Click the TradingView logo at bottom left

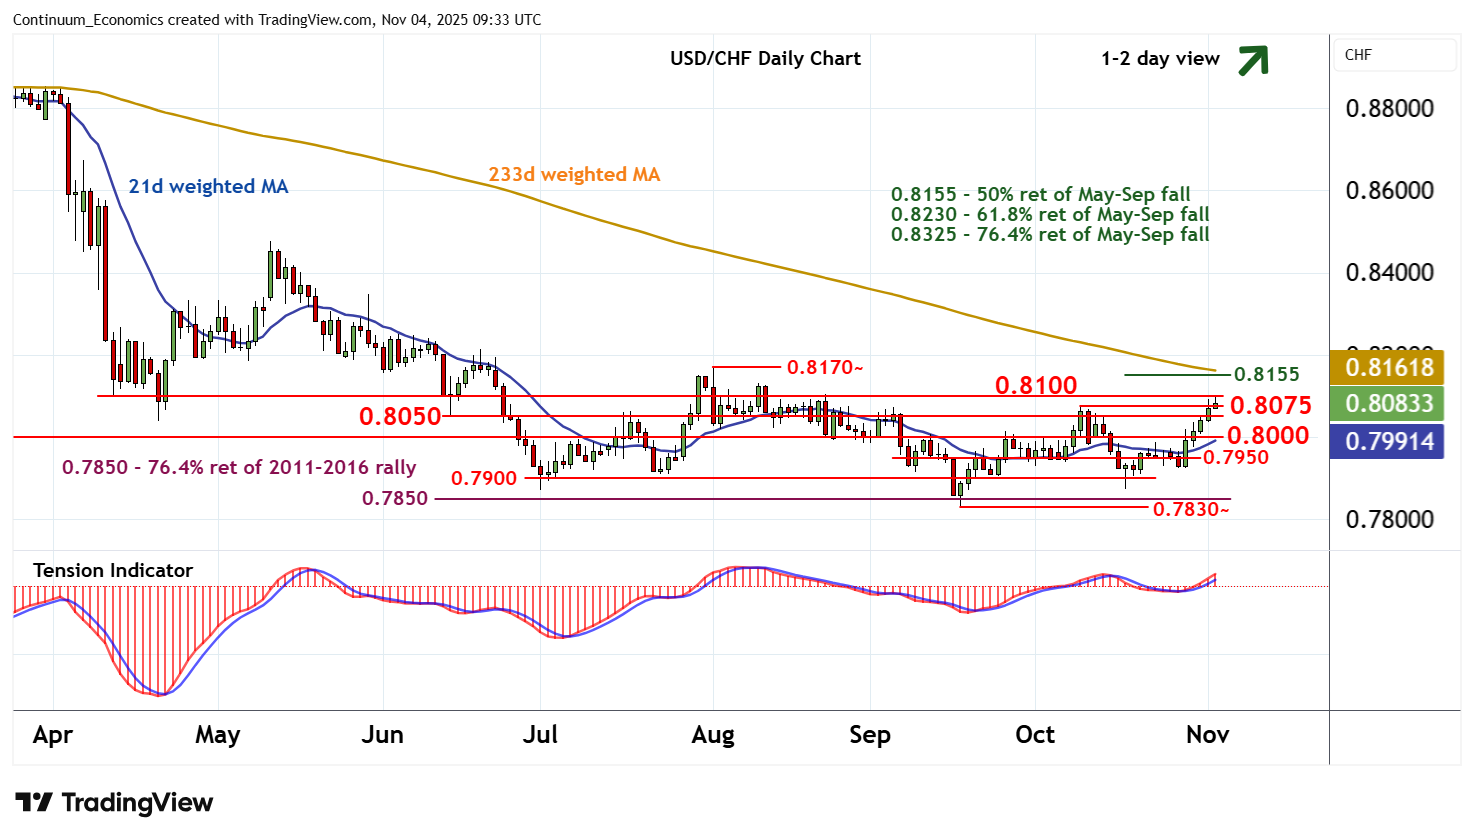[114, 803]
